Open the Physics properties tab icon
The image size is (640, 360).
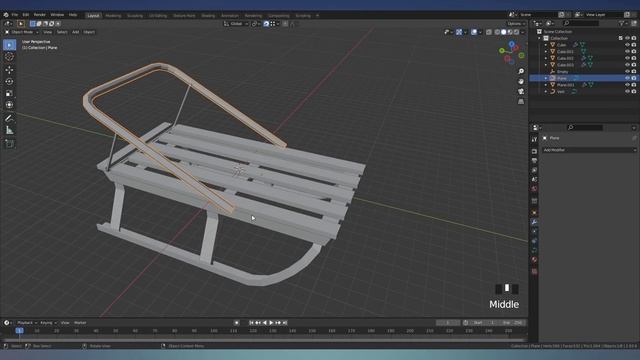click(534, 241)
